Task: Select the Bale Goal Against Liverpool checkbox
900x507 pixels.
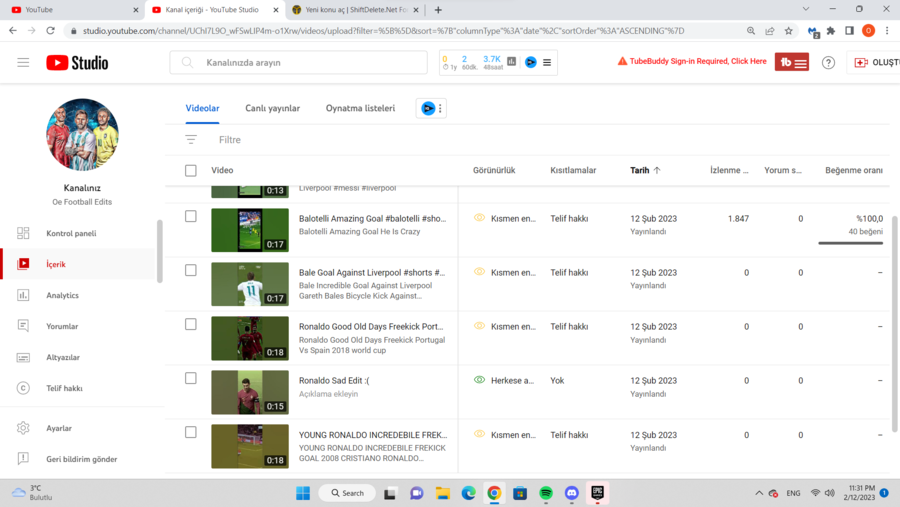Action: tap(191, 270)
